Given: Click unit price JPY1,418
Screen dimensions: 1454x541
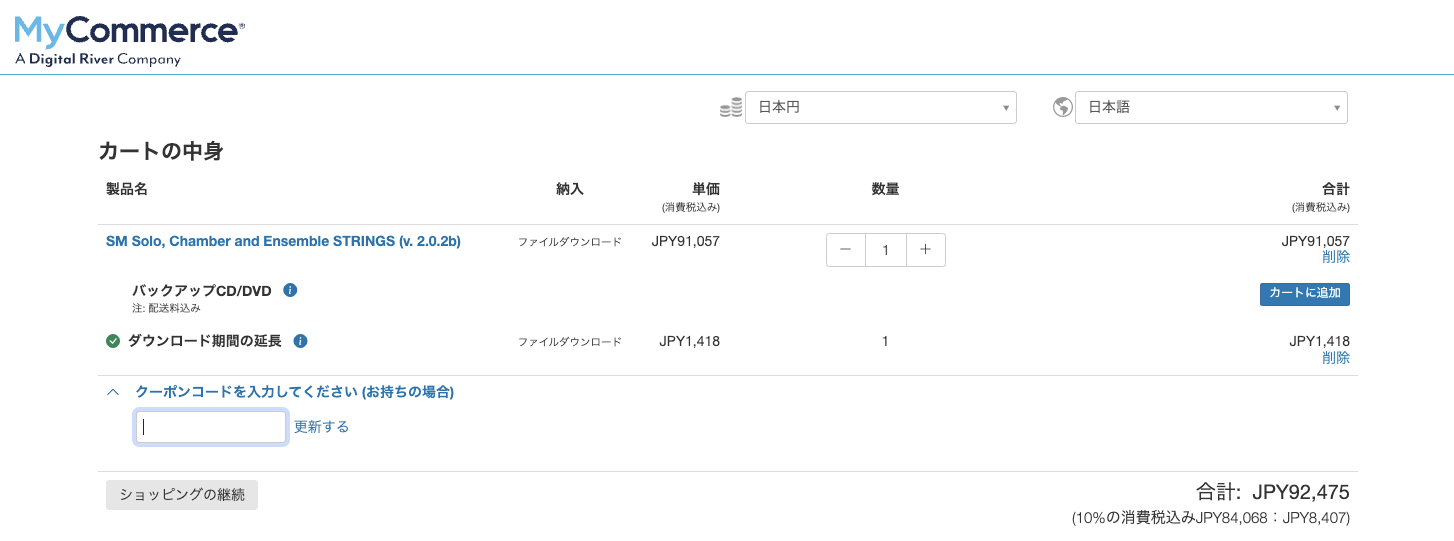Looking at the screenshot, I should [689, 341].
